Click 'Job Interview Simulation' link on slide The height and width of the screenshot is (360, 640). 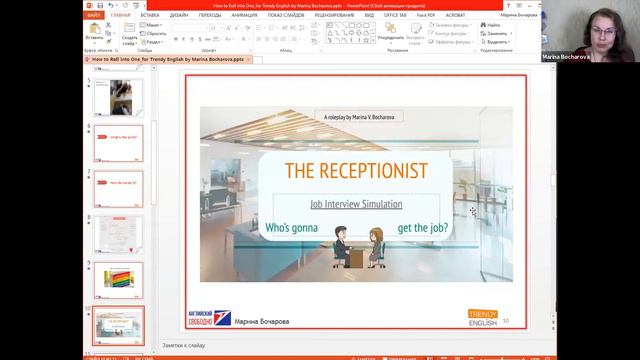(x=356, y=204)
